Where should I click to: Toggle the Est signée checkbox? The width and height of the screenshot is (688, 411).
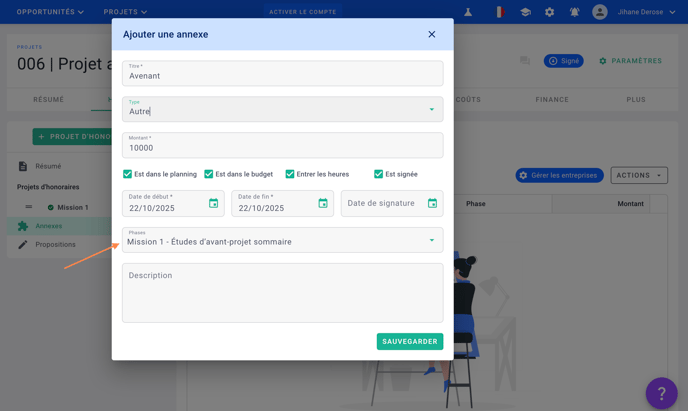coord(379,174)
